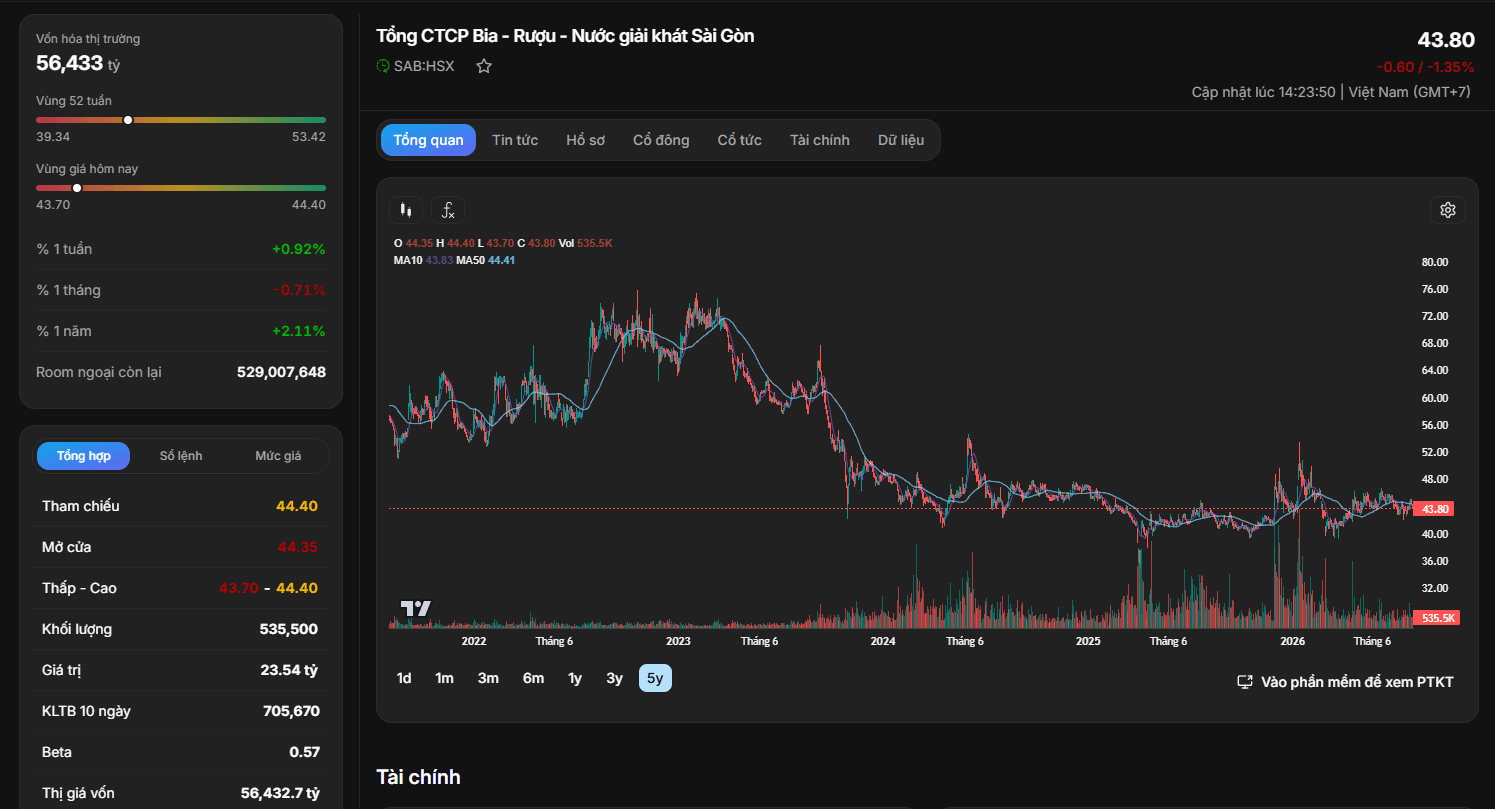Switch to the Dữ liệu tab

click(901, 140)
